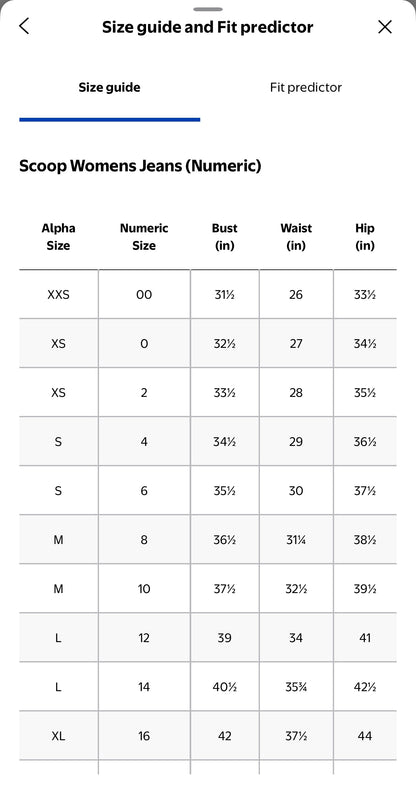
Task: Tap the Alpha Size column header
Action: click(x=59, y=237)
